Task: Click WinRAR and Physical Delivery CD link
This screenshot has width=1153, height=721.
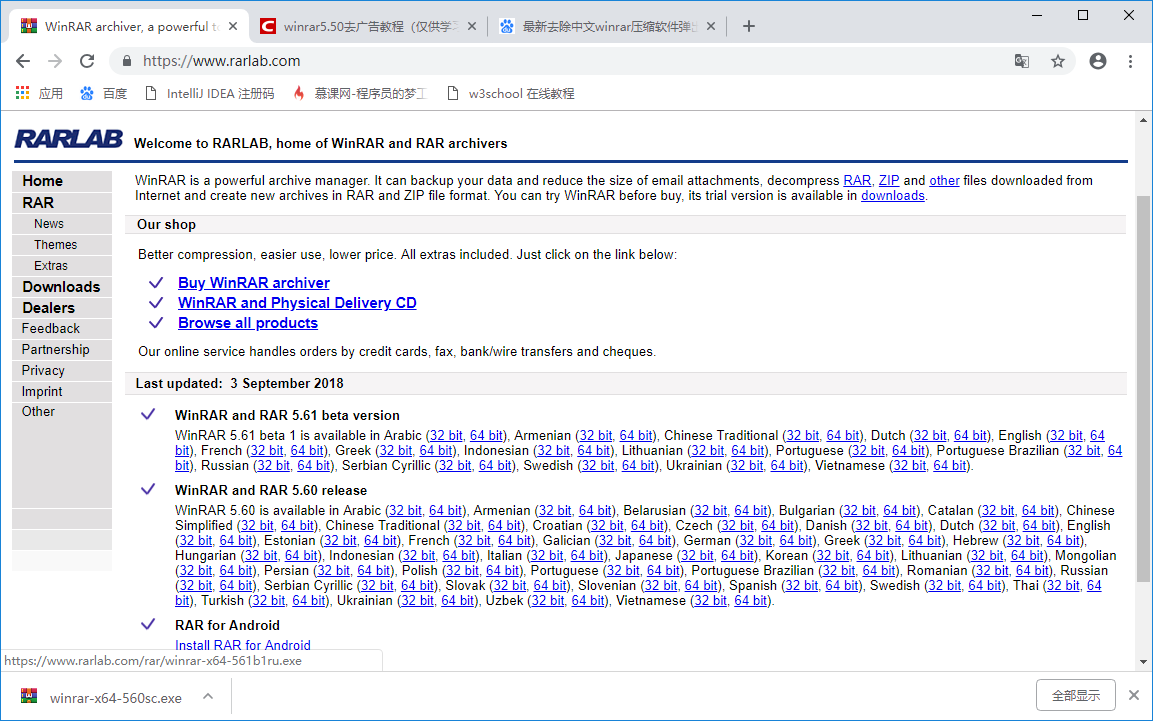Action: coord(297,303)
